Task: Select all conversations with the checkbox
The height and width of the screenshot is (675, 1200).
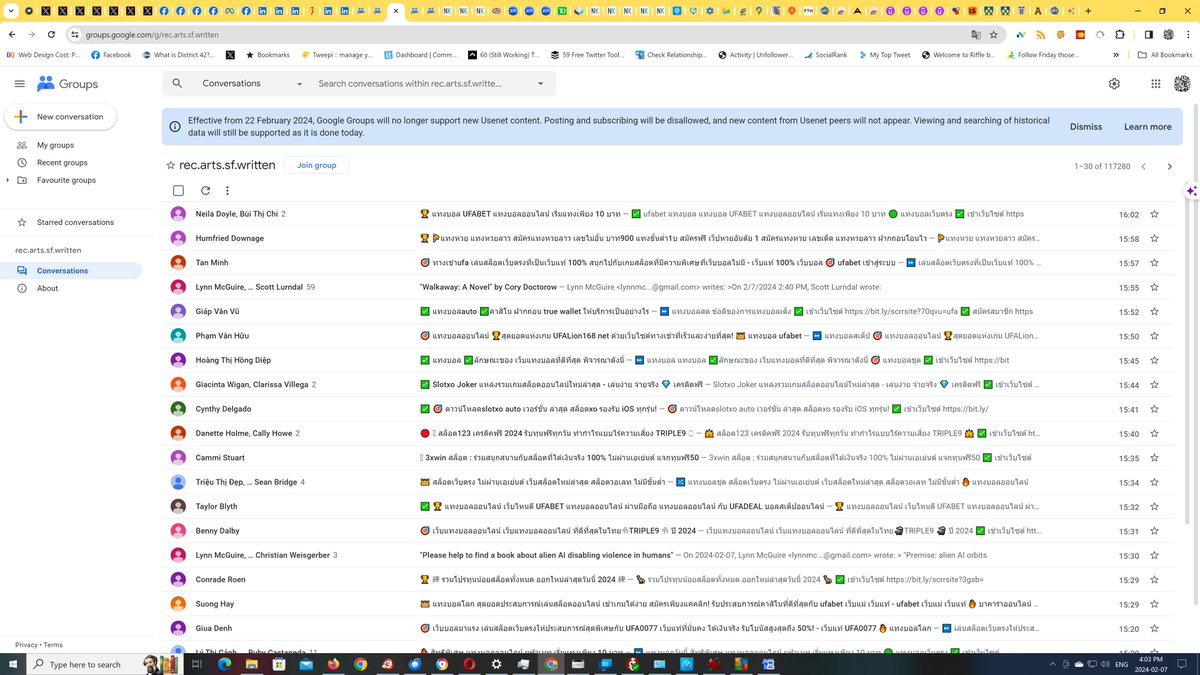Action: tap(178, 190)
